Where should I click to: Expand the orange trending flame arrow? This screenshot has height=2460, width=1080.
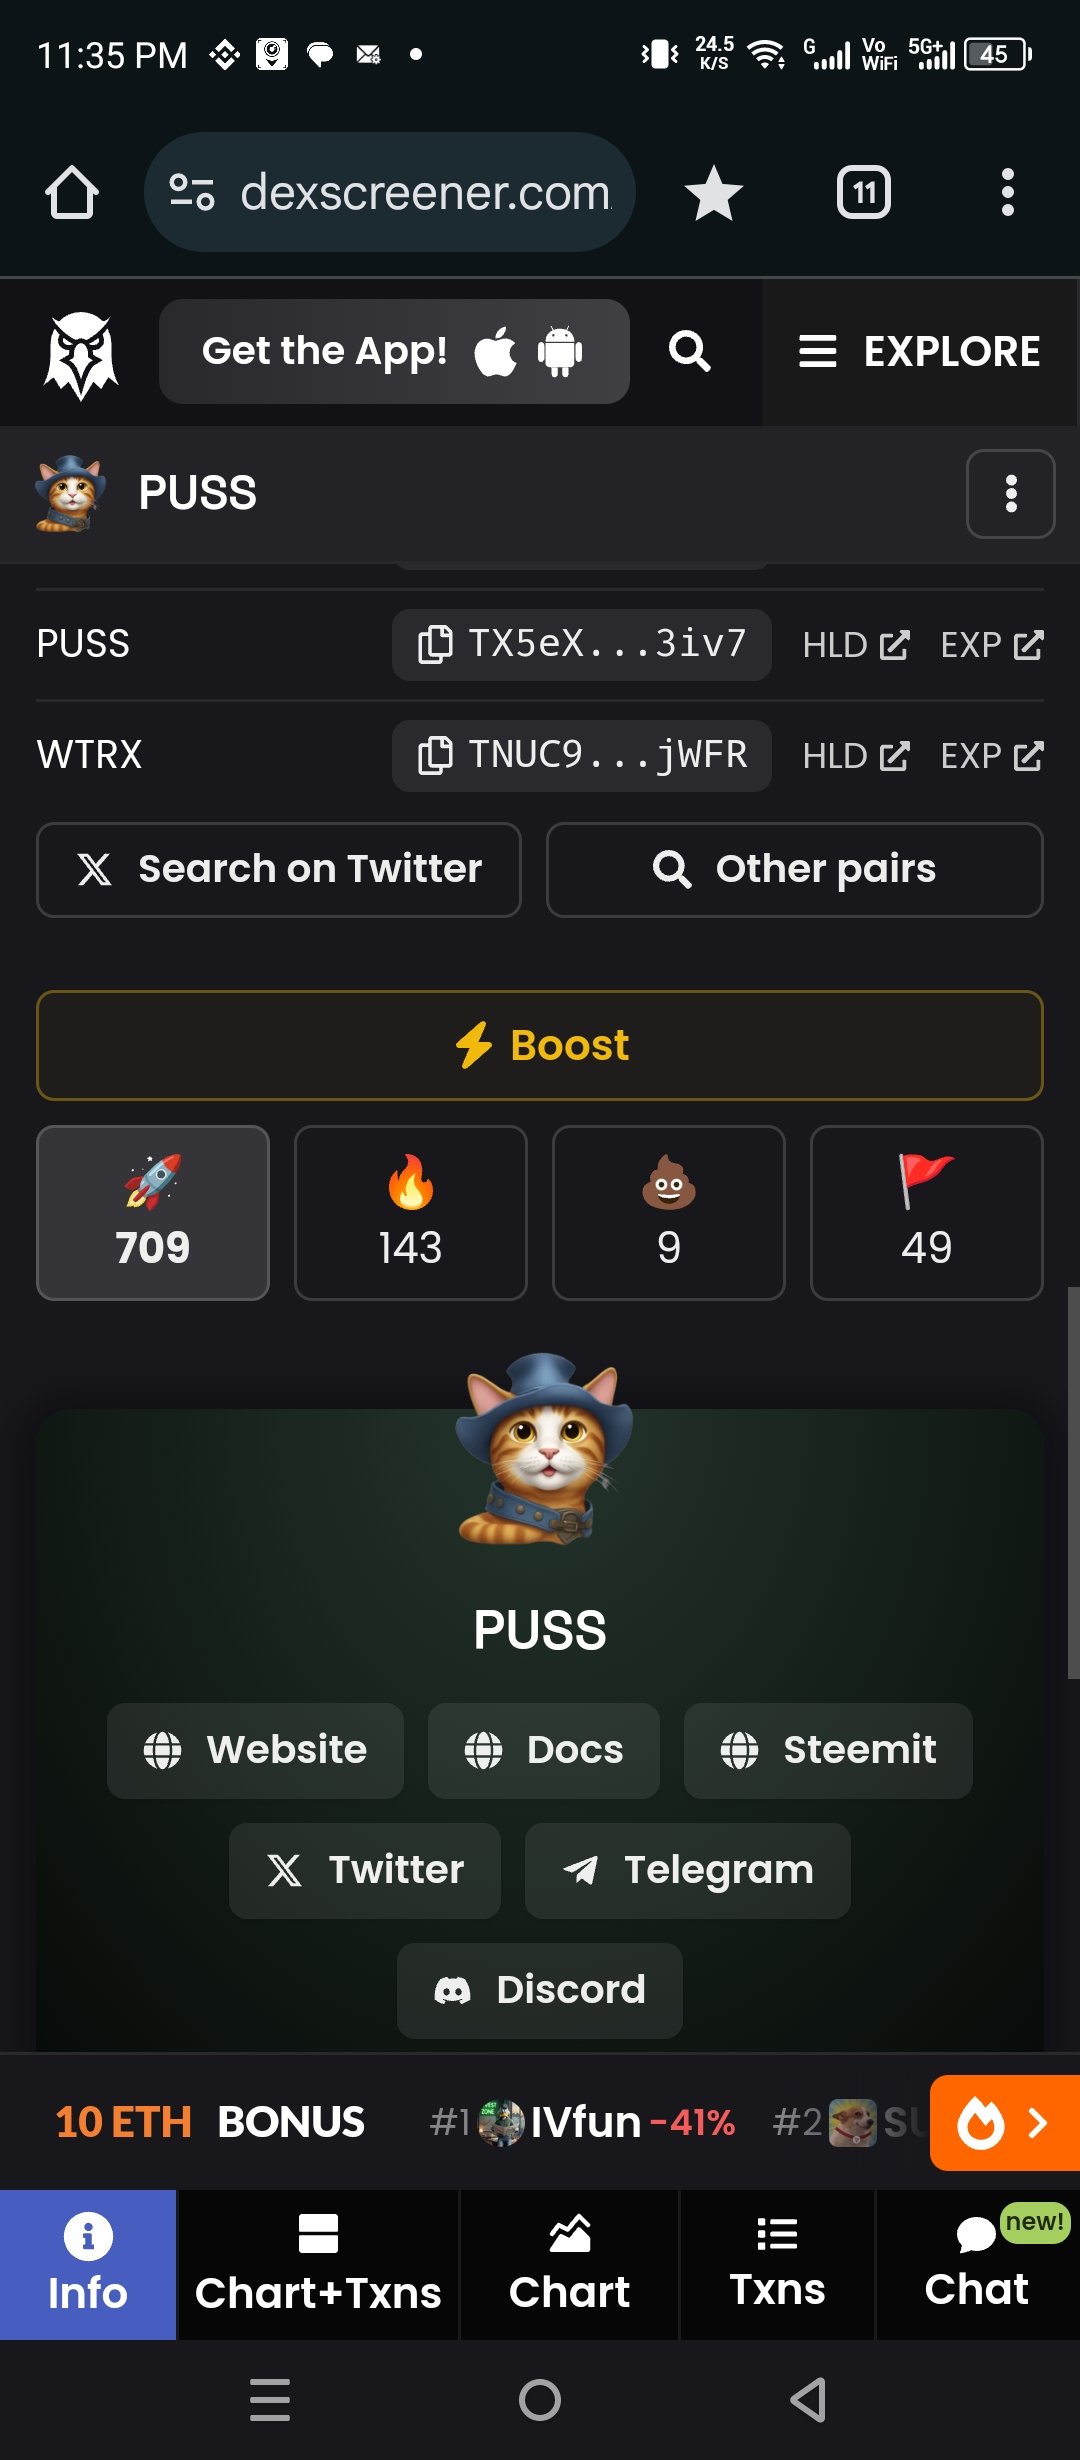click(1005, 2122)
